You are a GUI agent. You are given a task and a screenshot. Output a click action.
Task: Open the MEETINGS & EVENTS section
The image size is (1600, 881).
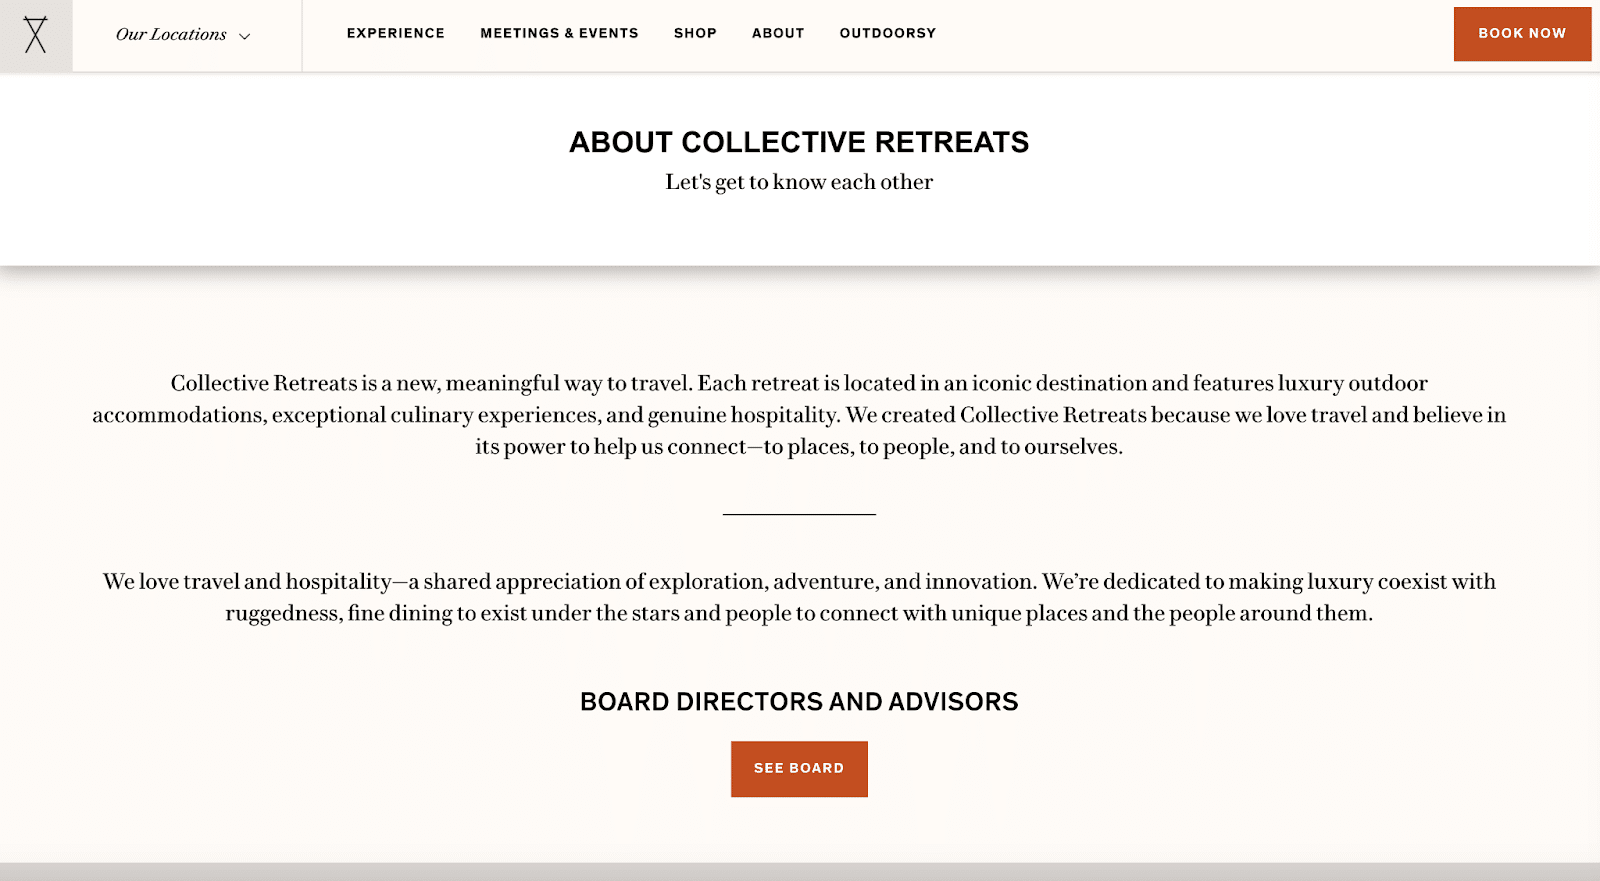[x=559, y=33]
